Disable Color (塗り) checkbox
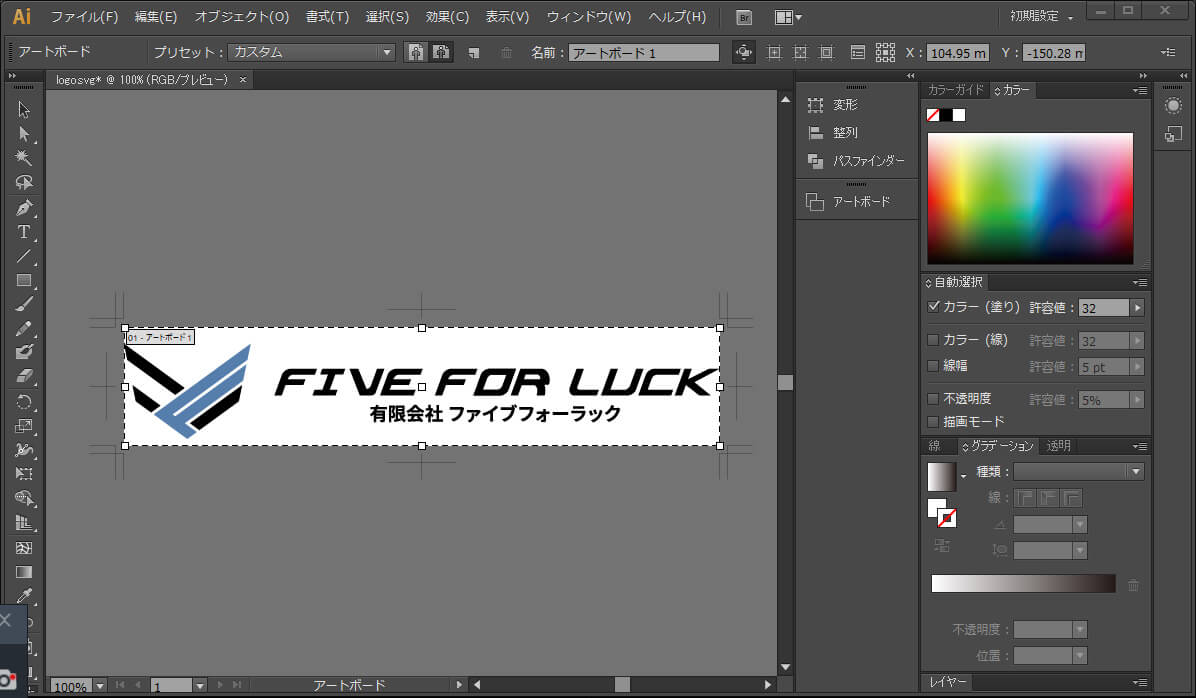Screen dimensions: 1196x698 point(933,307)
